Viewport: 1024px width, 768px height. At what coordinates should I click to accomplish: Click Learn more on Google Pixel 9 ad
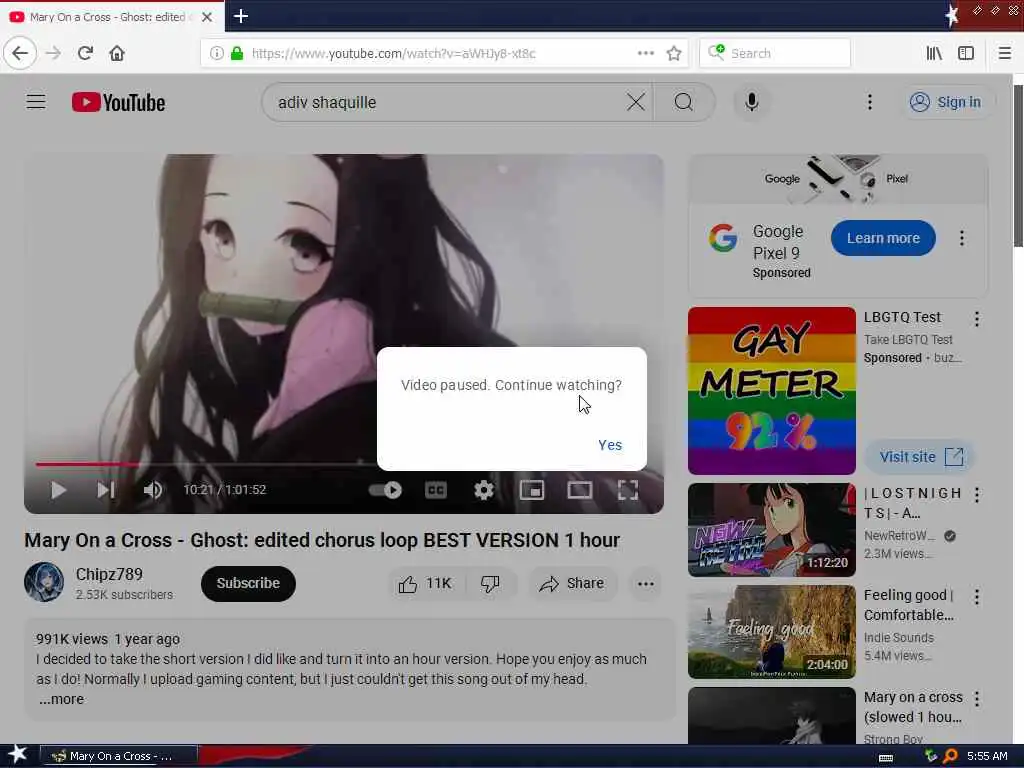tap(883, 238)
